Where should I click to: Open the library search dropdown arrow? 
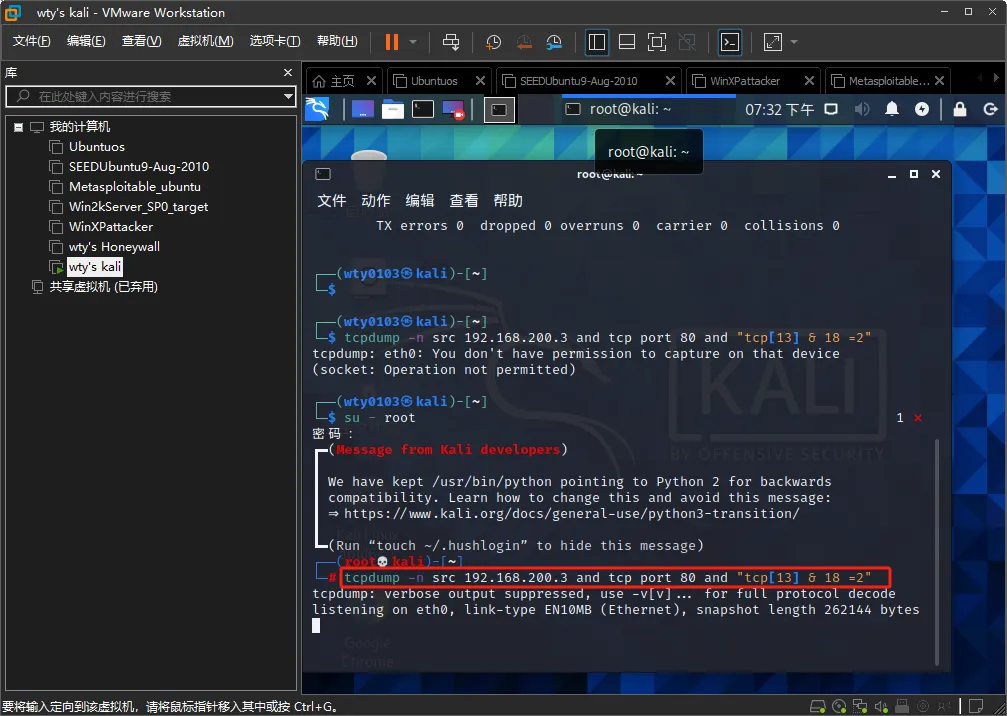pyautogui.click(x=288, y=96)
